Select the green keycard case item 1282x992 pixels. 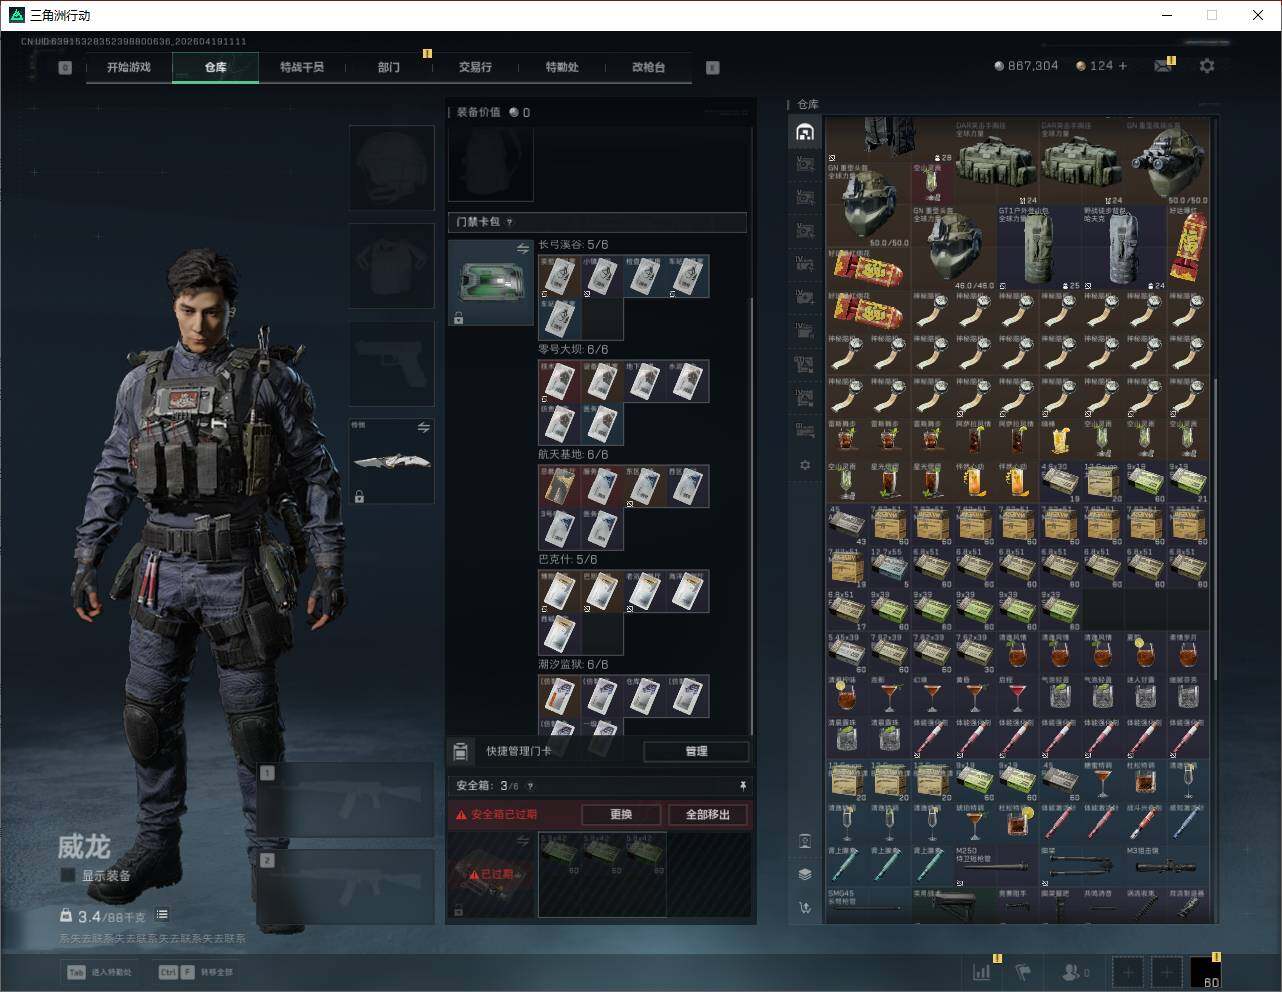pyautogui.click(x=491, y=282)
